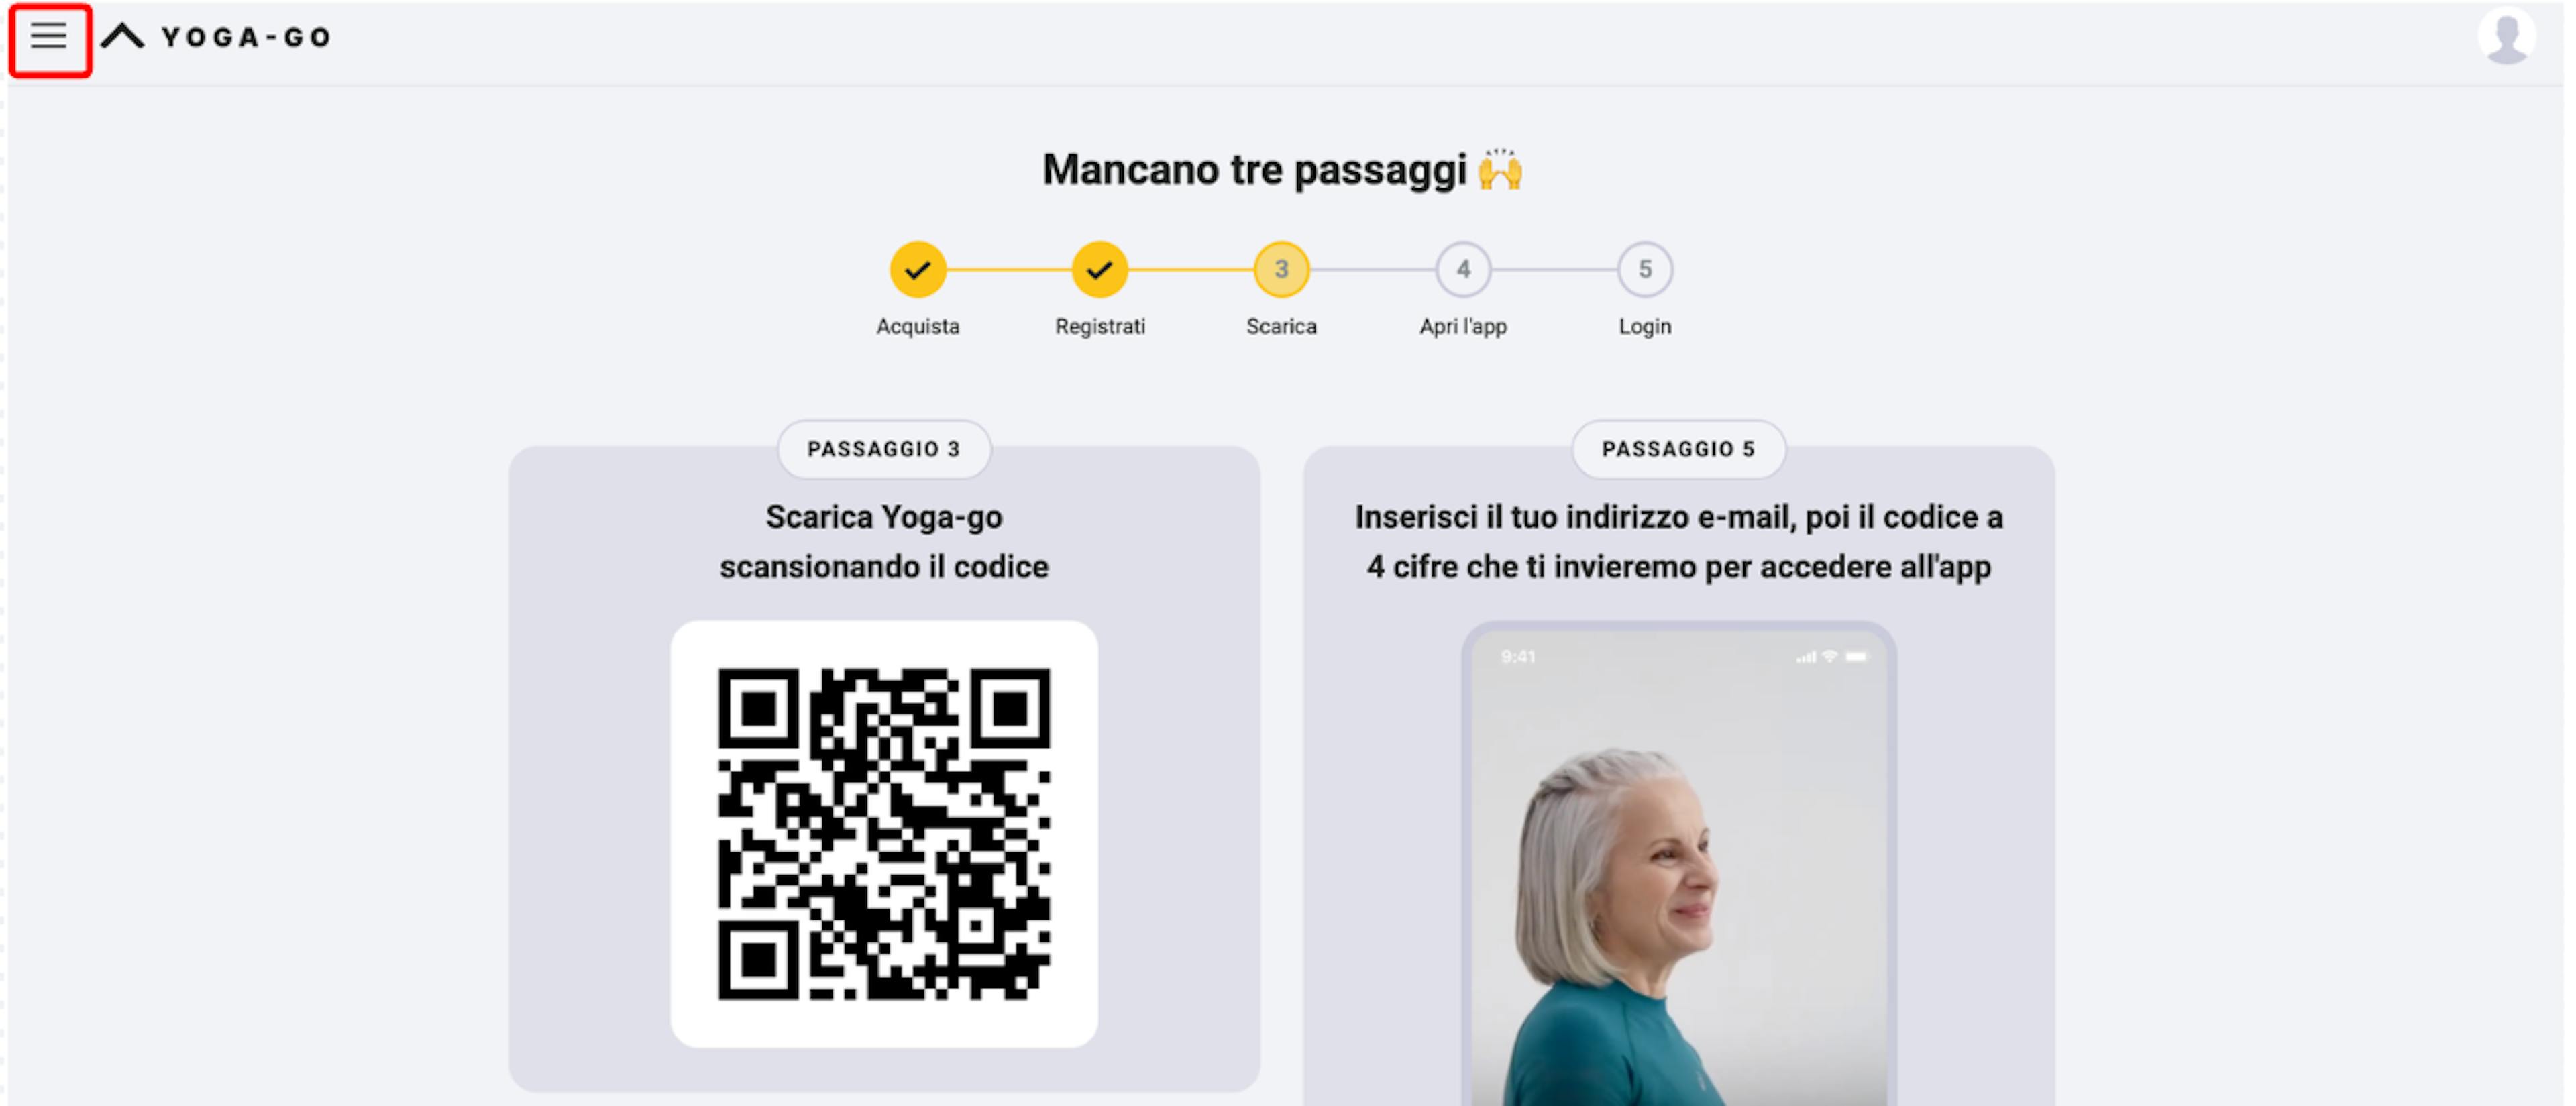Open the hamburger menu

point(48,38)
